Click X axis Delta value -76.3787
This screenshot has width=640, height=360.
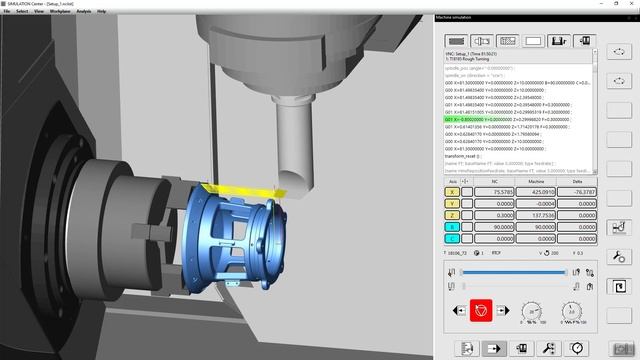pyautogui.click(x=577, y=192)
